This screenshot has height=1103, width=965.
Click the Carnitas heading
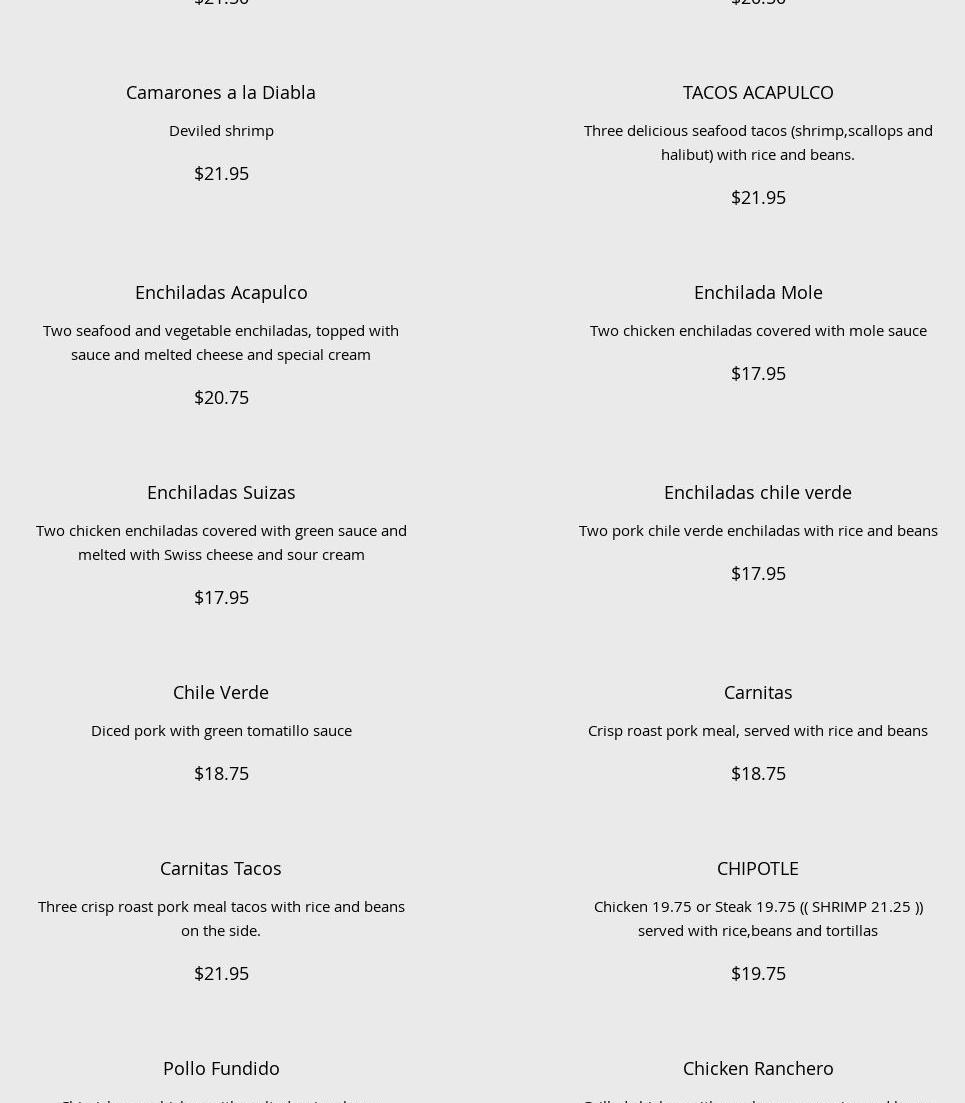[x=757, y=692]
